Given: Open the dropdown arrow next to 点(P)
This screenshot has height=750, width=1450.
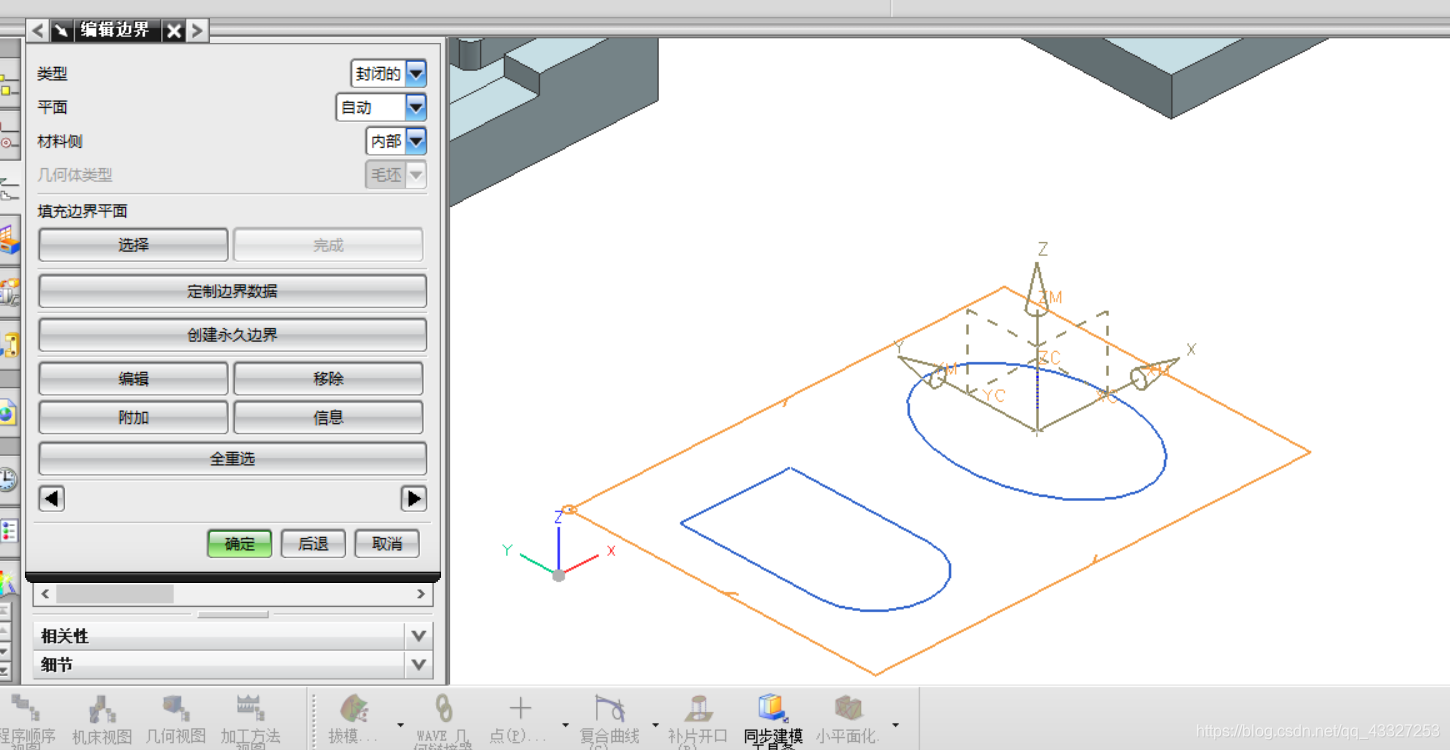Looking at the screenshot, I should 565,725.
